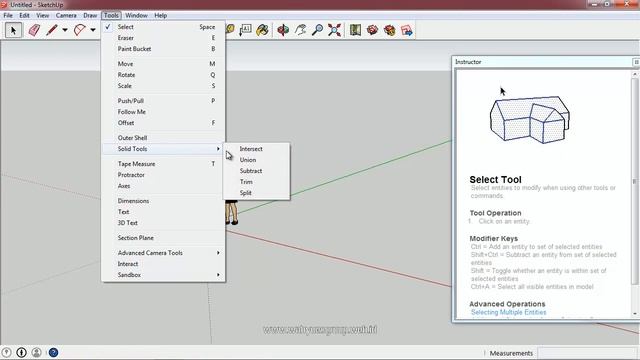
Task: Click the blue help status icon
Action: click(53, 352)
